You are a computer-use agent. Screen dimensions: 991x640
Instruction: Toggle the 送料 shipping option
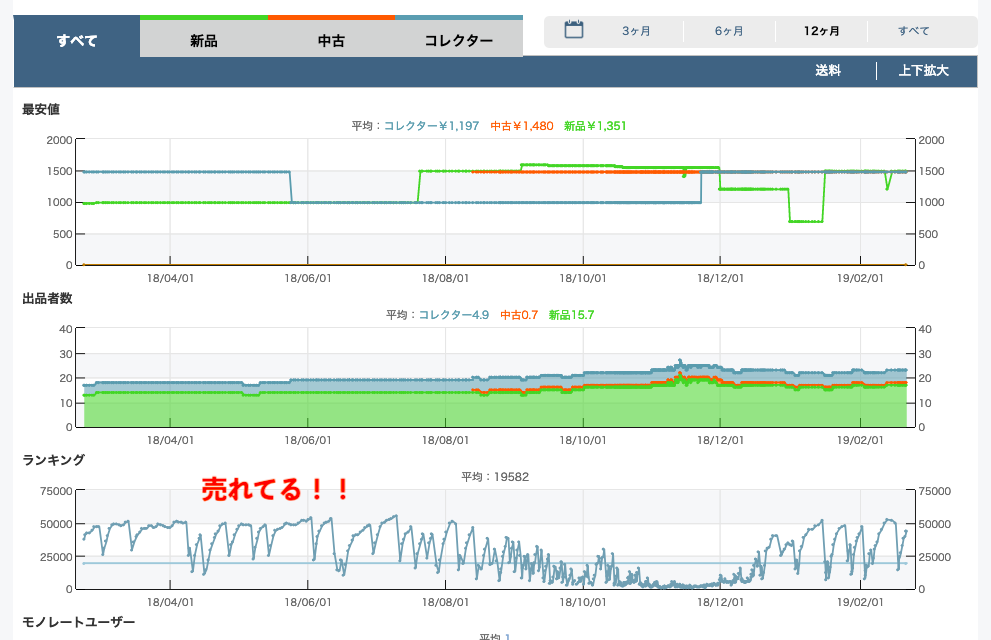coord(828,71)
